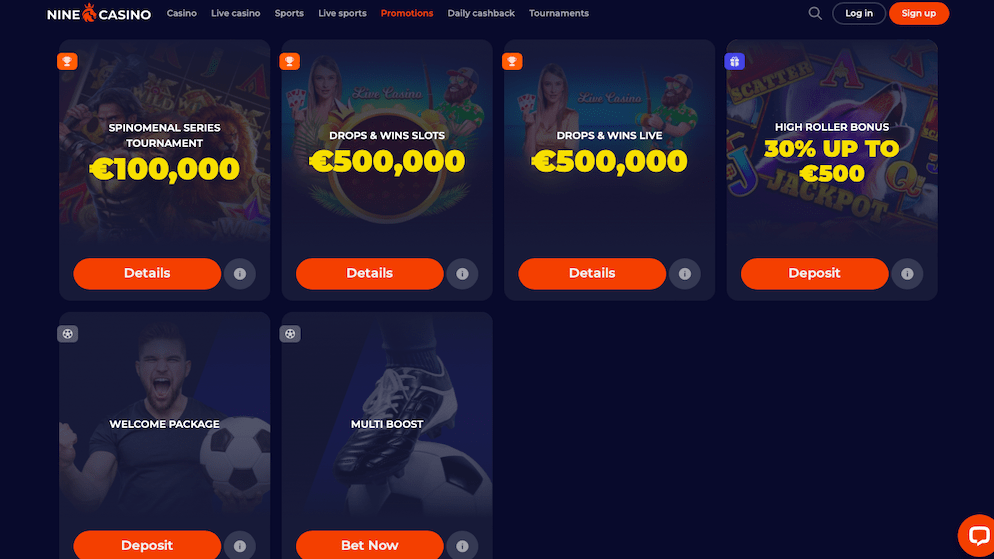Image resolution: width=994 pixels, height=559 pixels.
Task: Open the Casino menu item
Action: pos(181,13)
